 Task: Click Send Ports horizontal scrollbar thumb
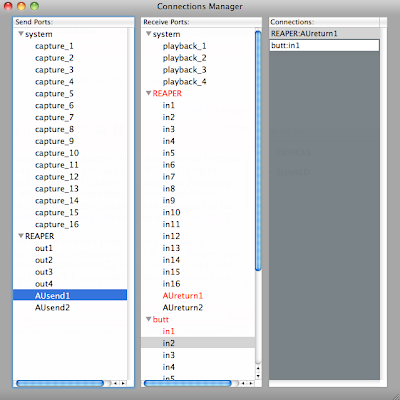[x=60, y=383]
